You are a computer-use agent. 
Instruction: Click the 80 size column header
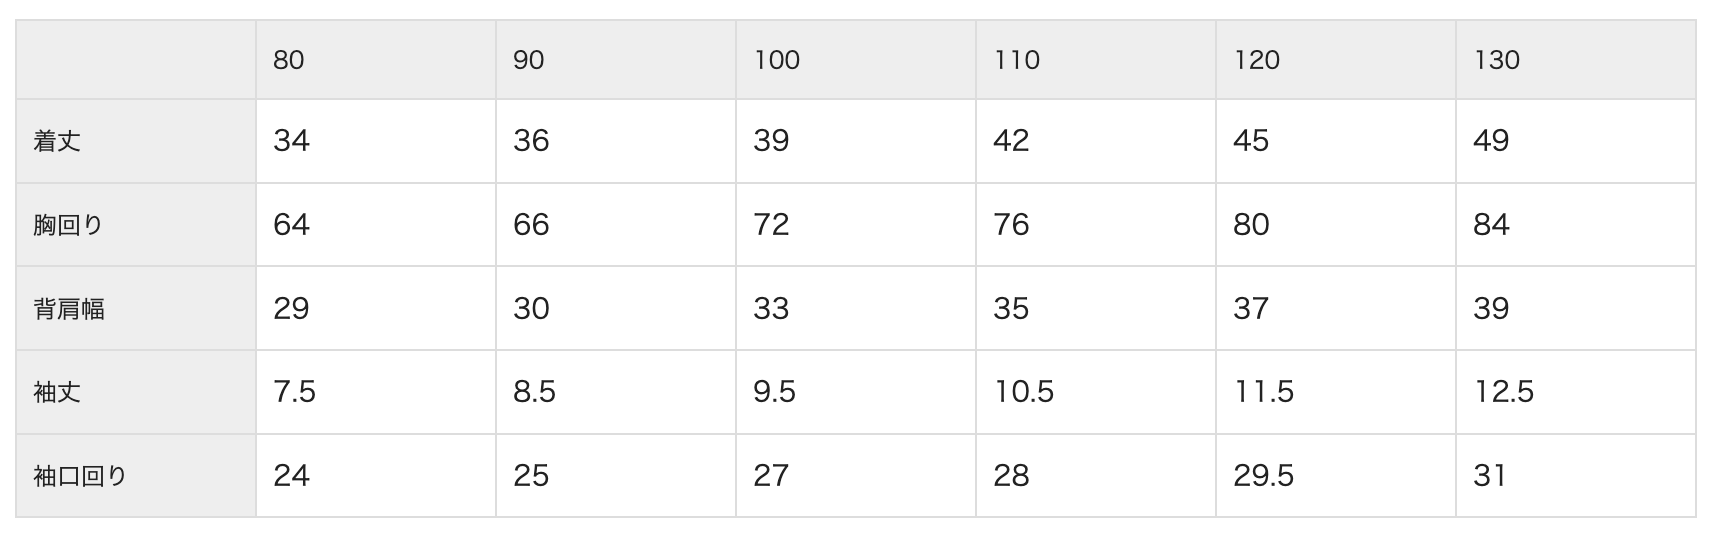pyautogui.click(x=289, y=60)
